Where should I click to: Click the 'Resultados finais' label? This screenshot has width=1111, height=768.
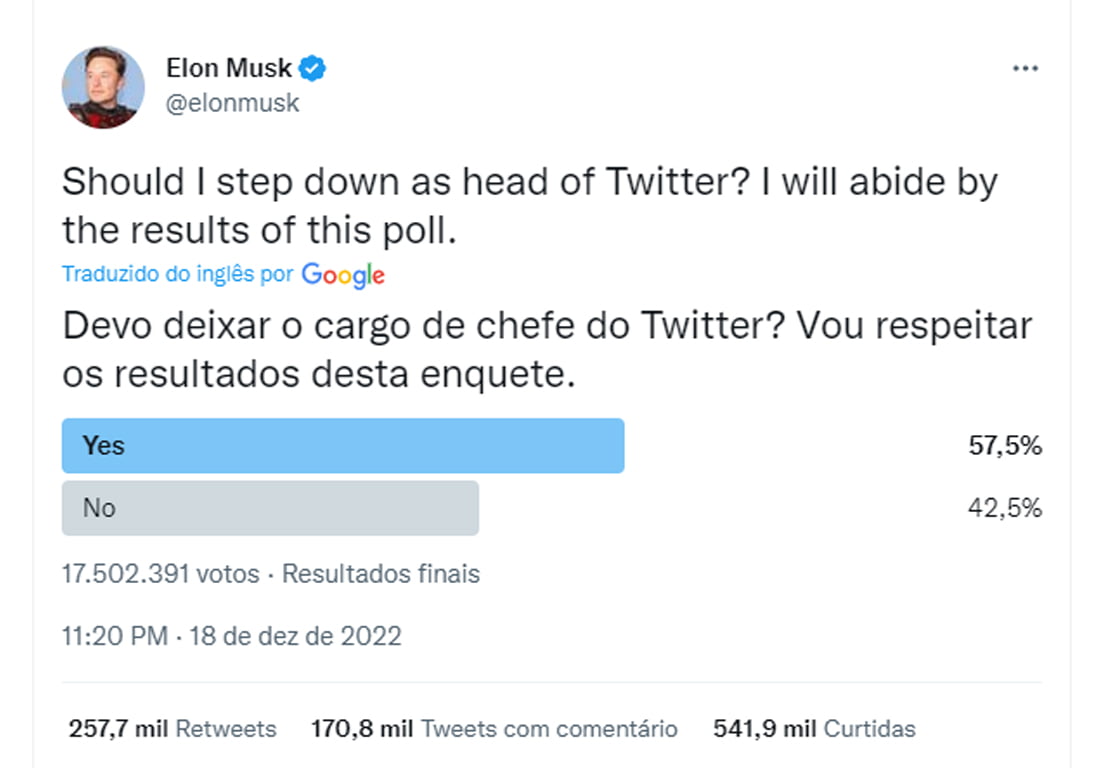381,574
